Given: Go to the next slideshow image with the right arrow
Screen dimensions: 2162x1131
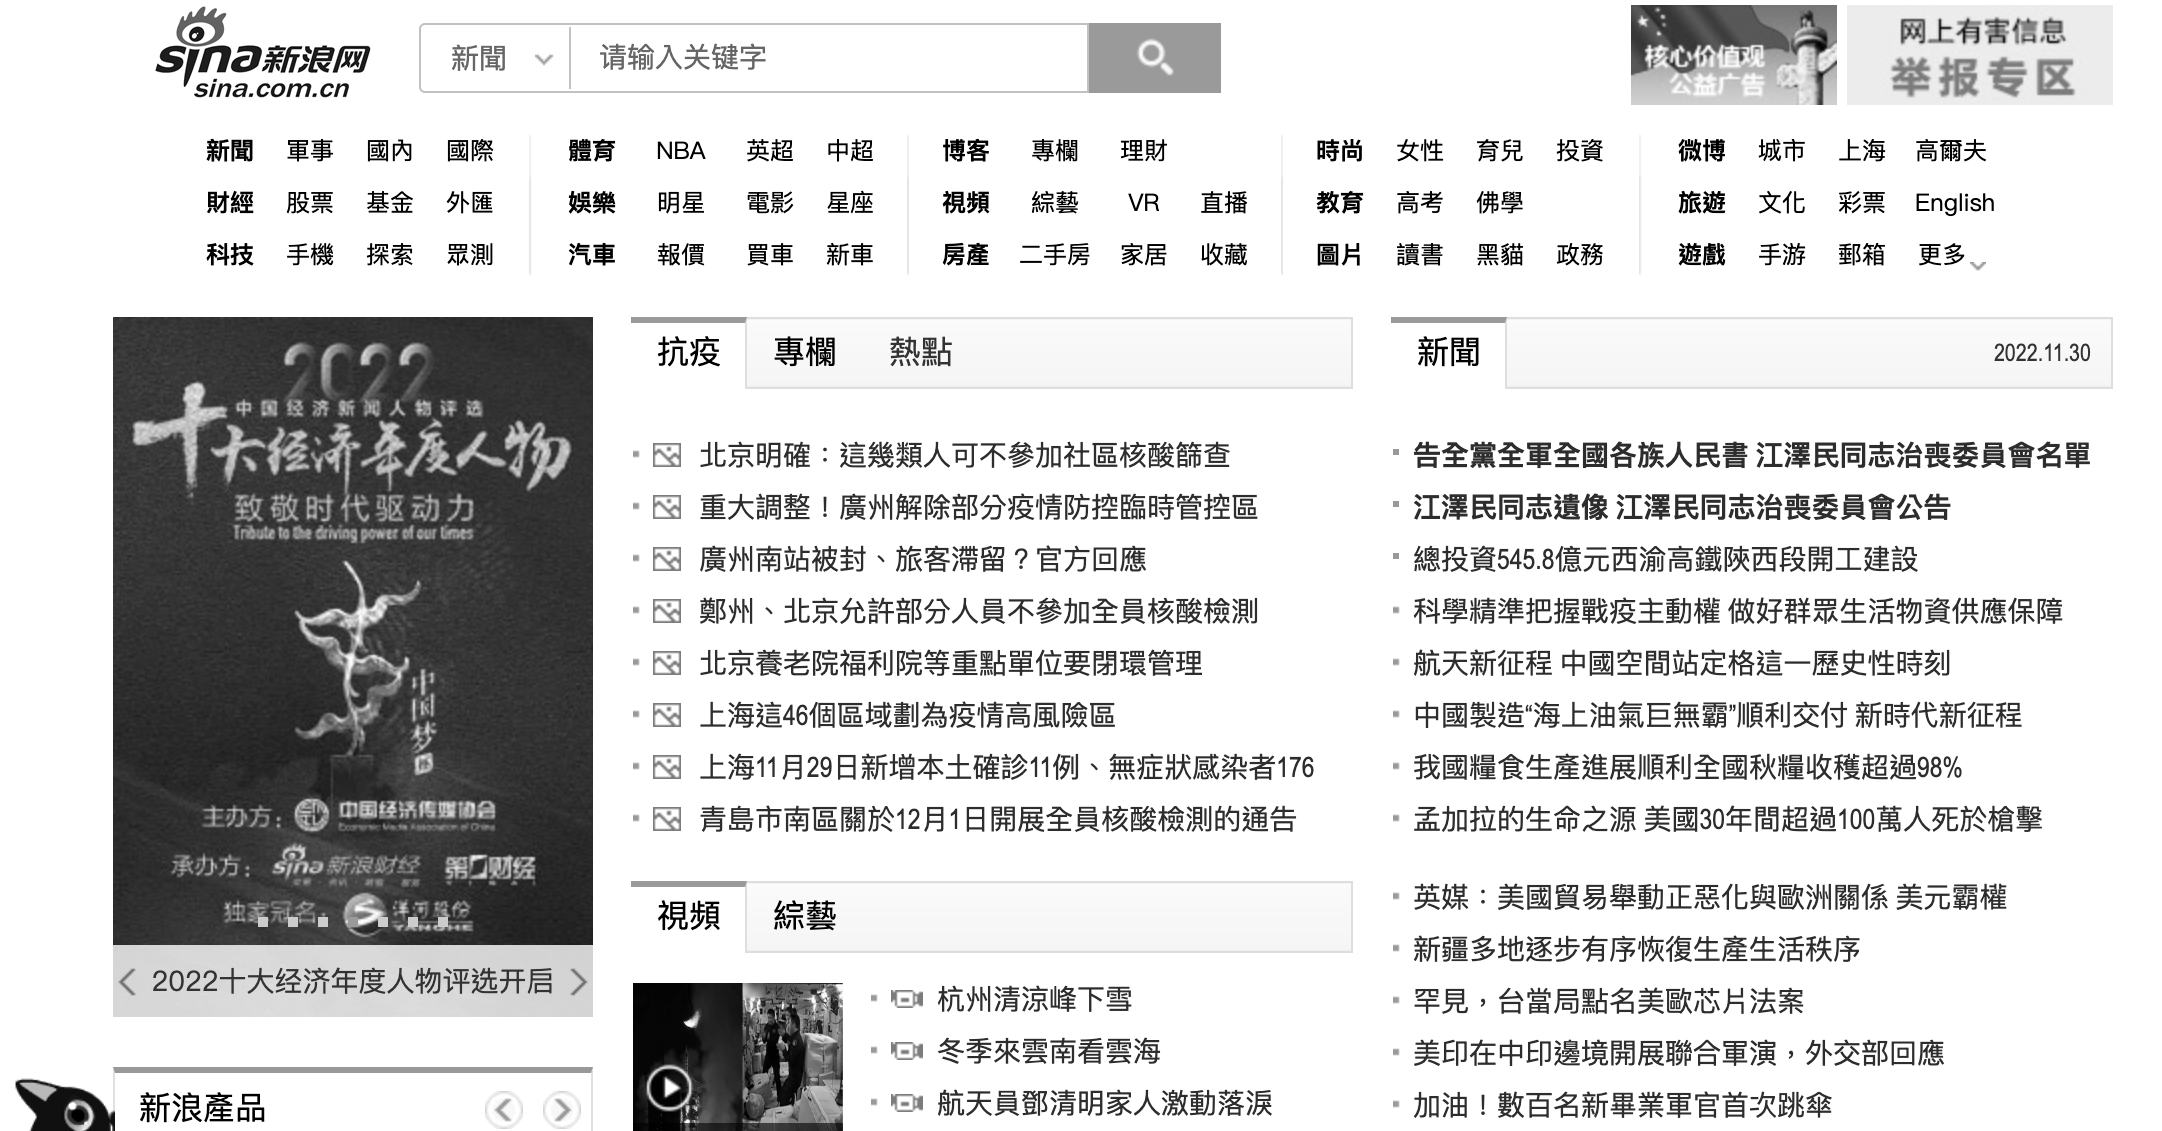Looking at the screenshot, I should pyautogui.click(x=578, y=982).
